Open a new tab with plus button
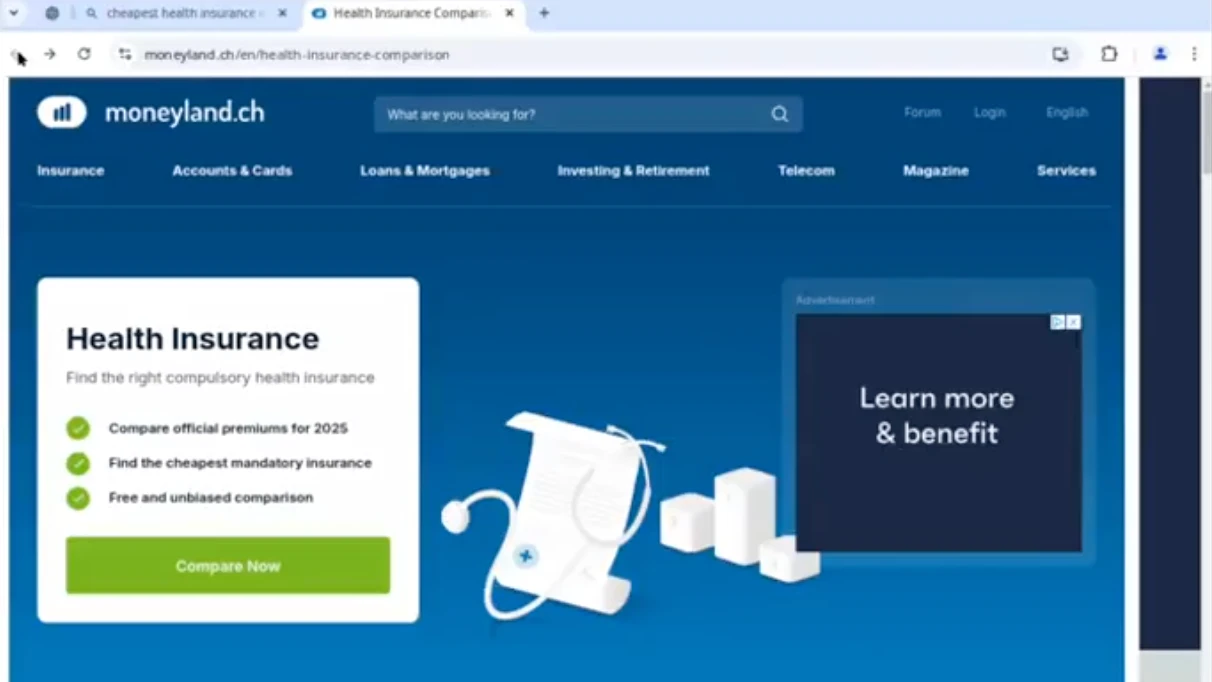This screenshot has height=682, width=1212. tap(544, 13)
